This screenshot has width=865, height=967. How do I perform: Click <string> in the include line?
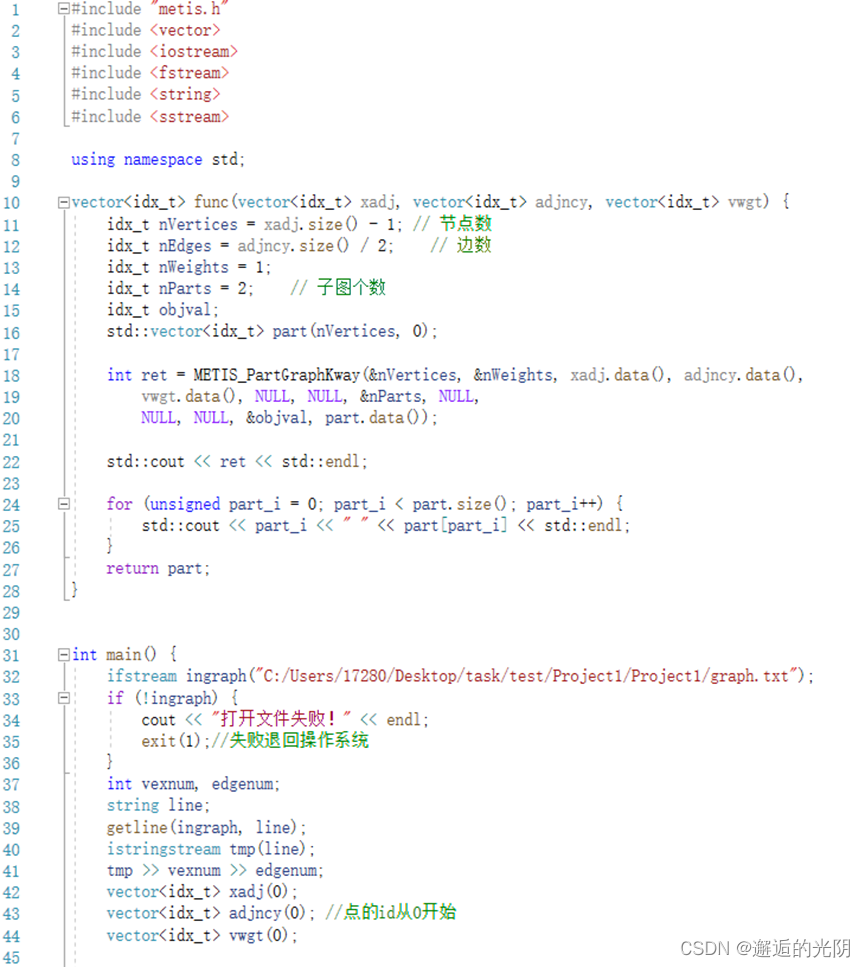185,94
